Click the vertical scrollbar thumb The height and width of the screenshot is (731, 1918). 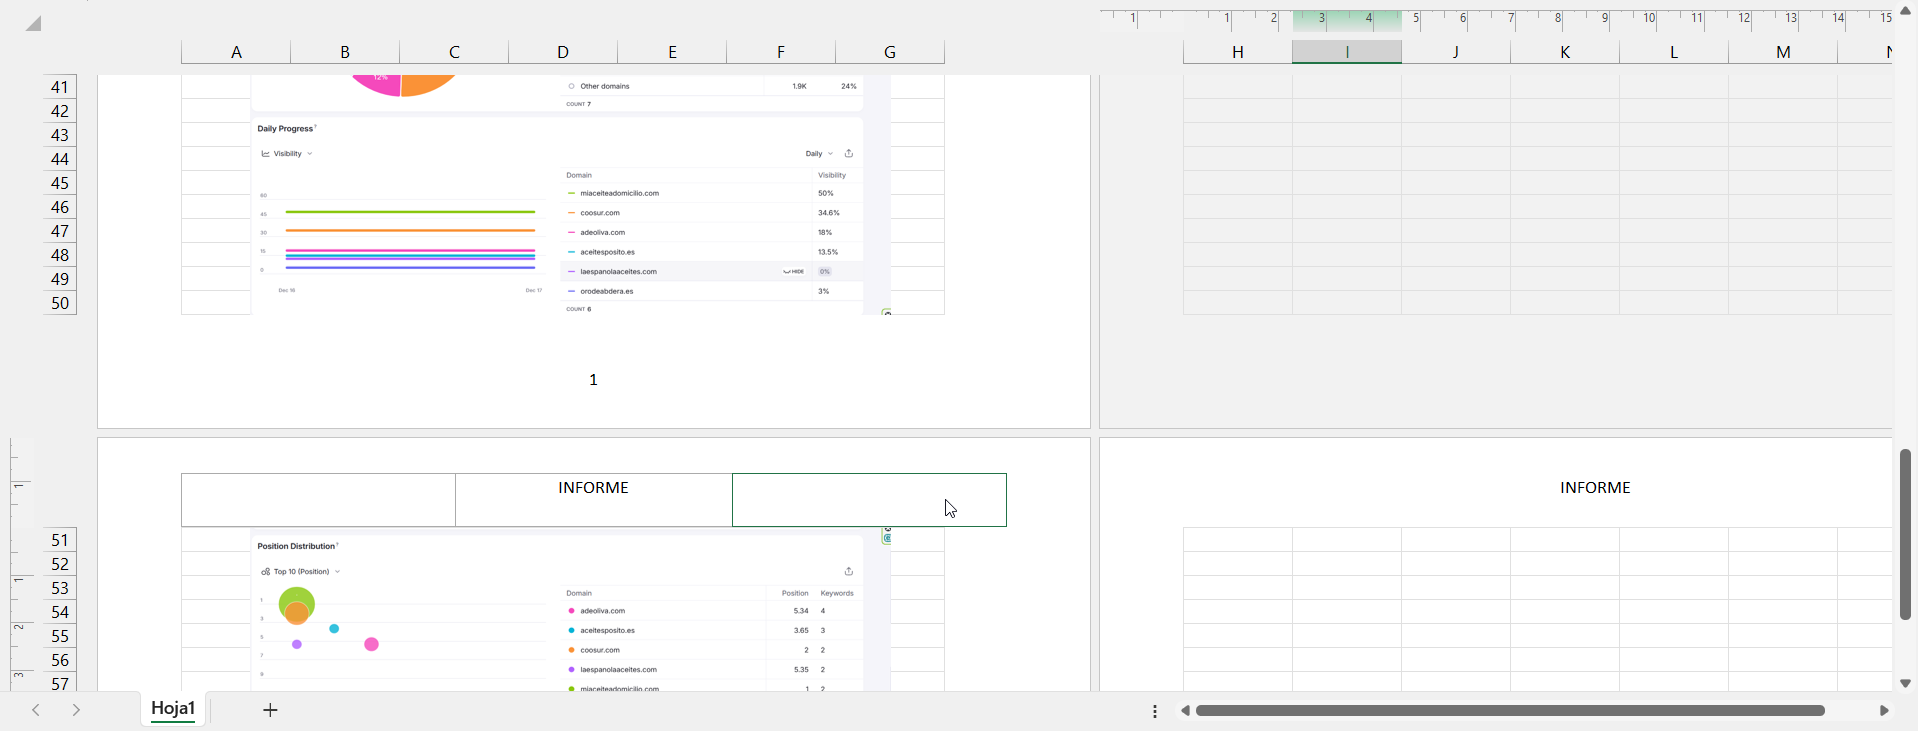pyautogui.click(x=1905, y=534)
